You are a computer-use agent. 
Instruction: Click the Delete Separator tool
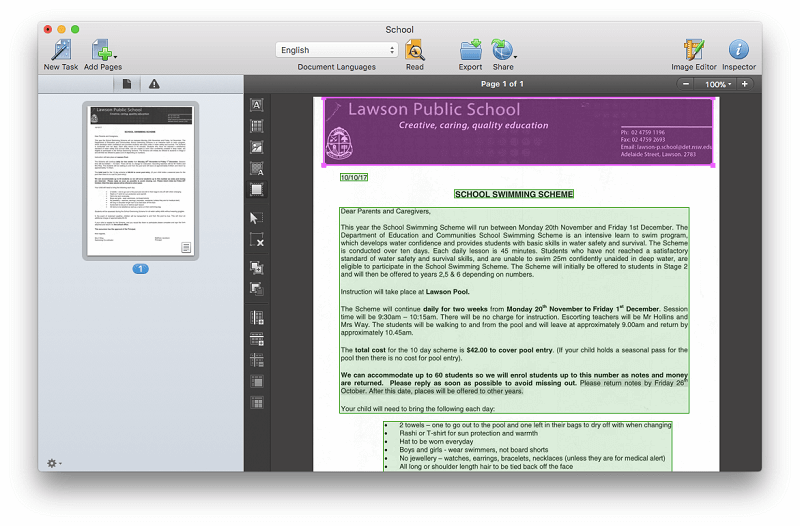[257, 360]
